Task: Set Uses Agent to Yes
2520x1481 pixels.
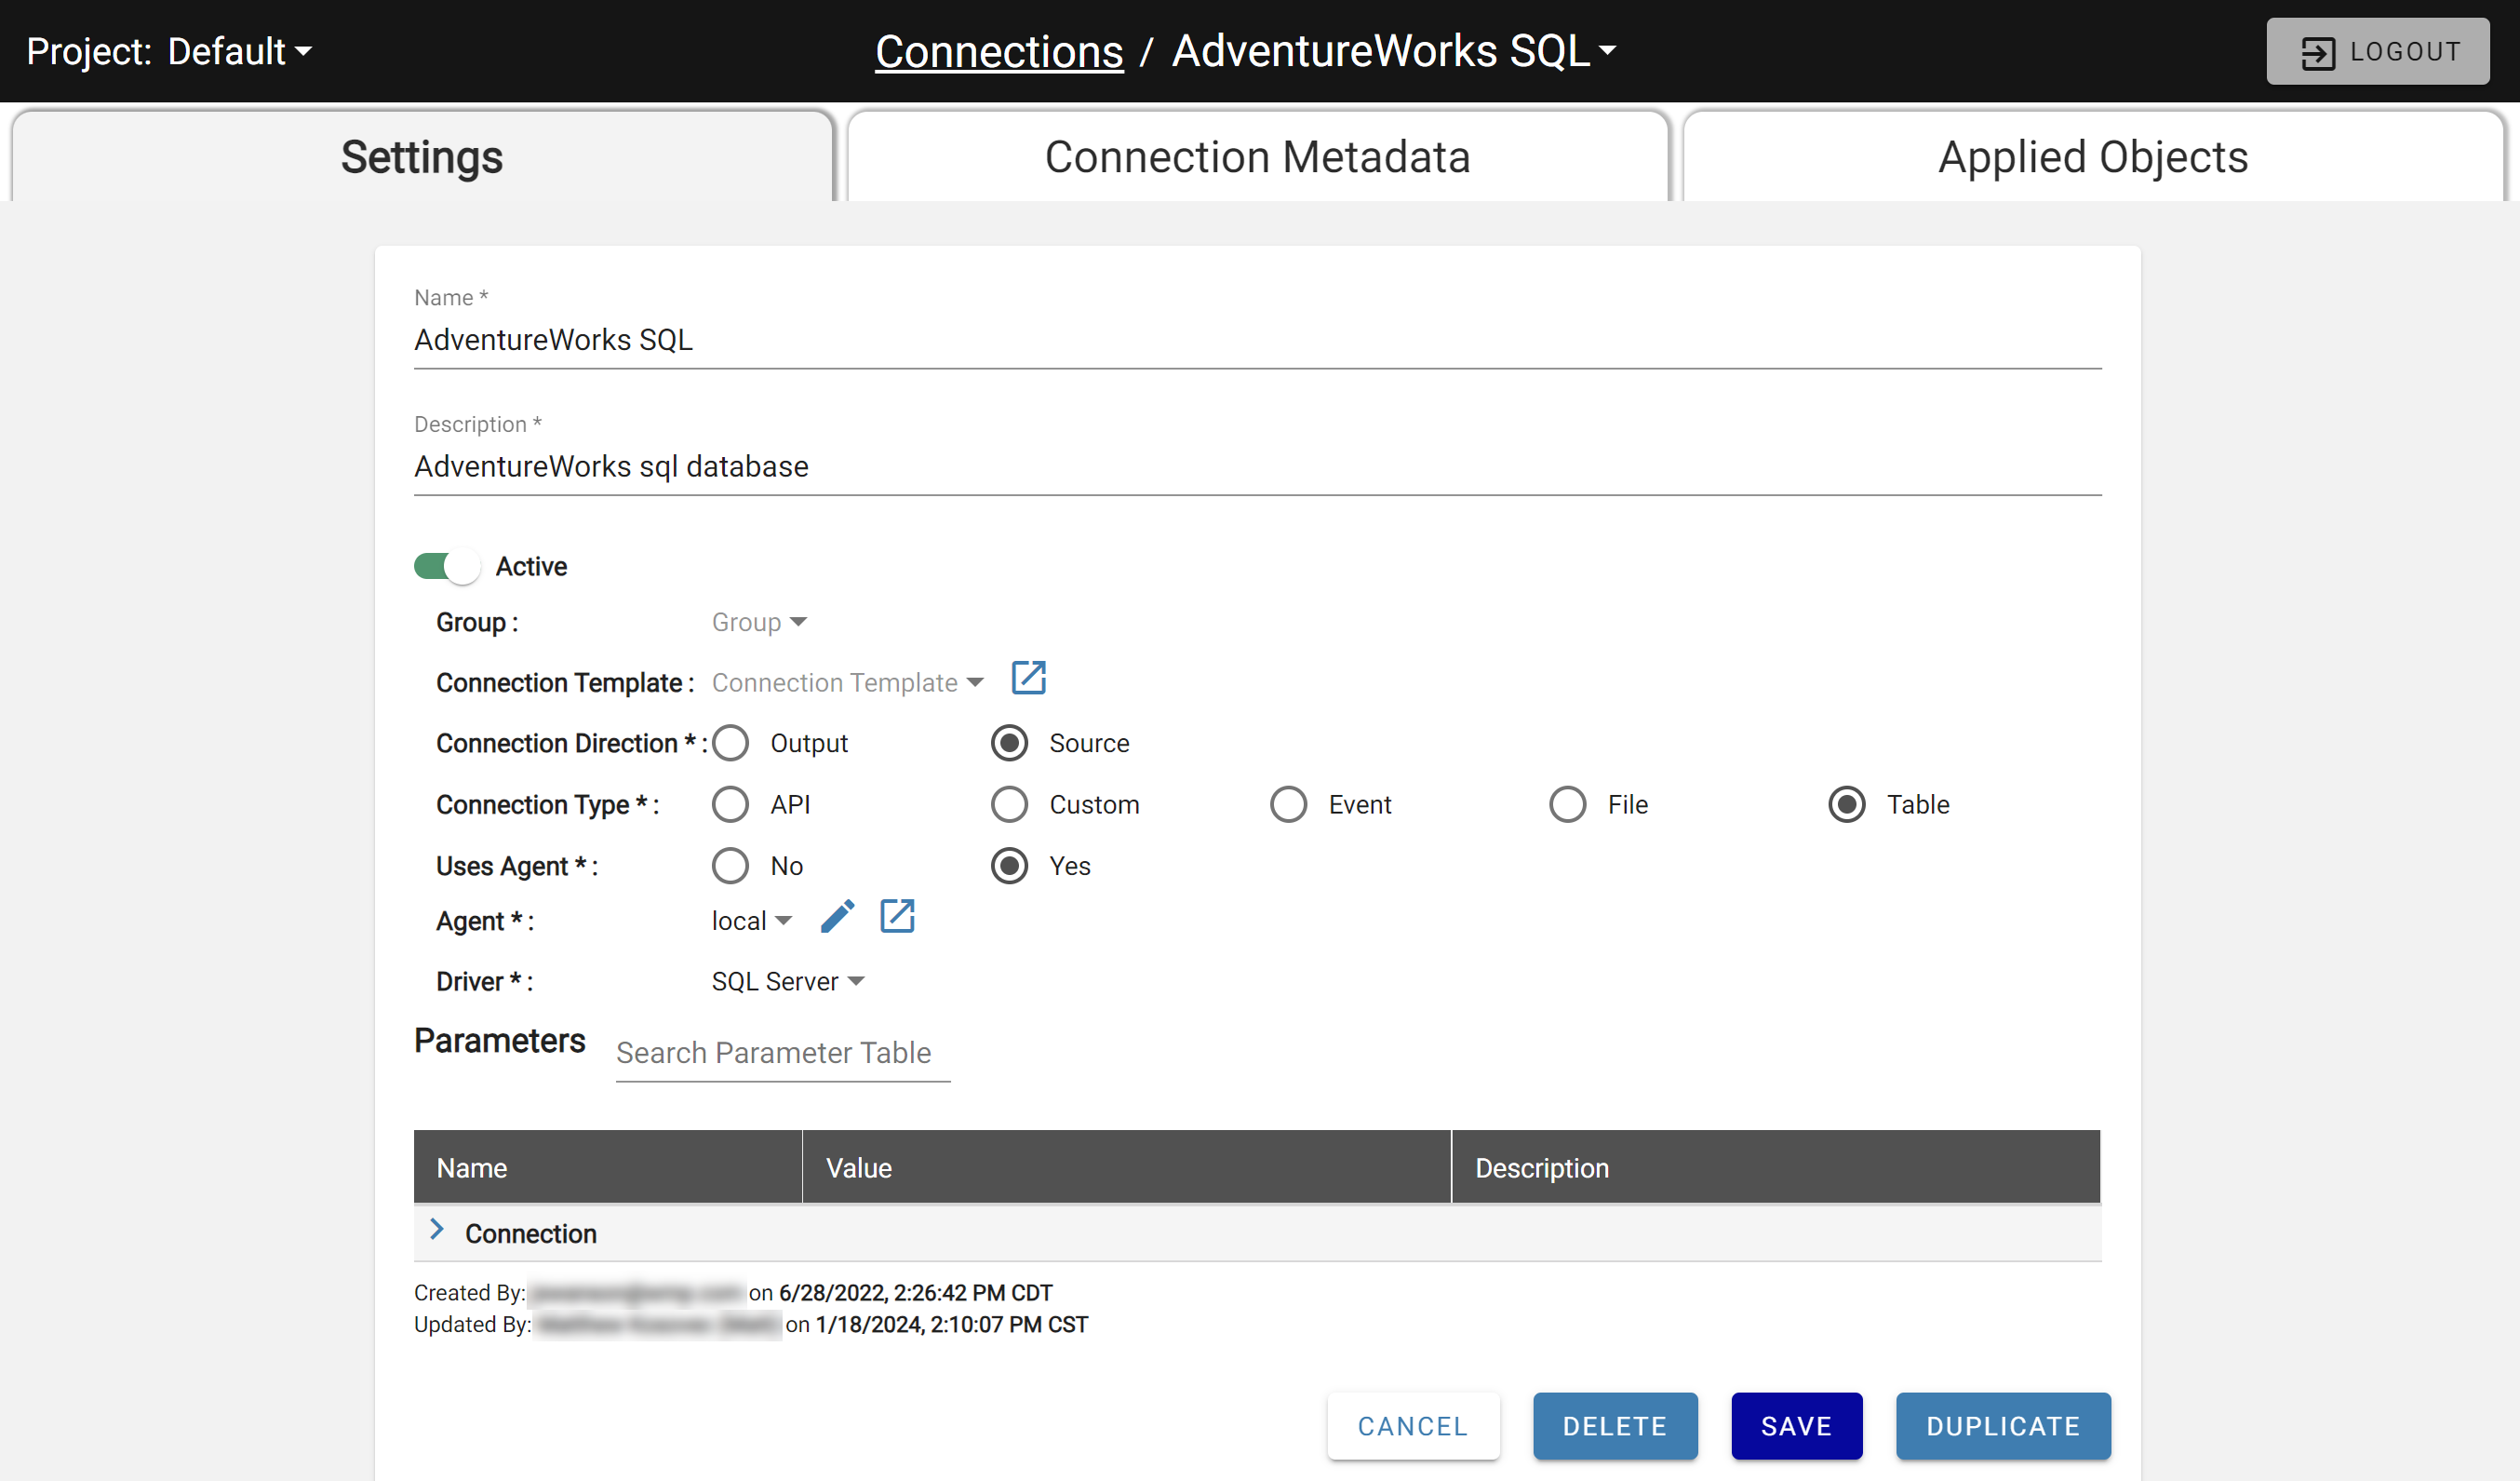Action: pyautogui.click(x=1009, y=866)
